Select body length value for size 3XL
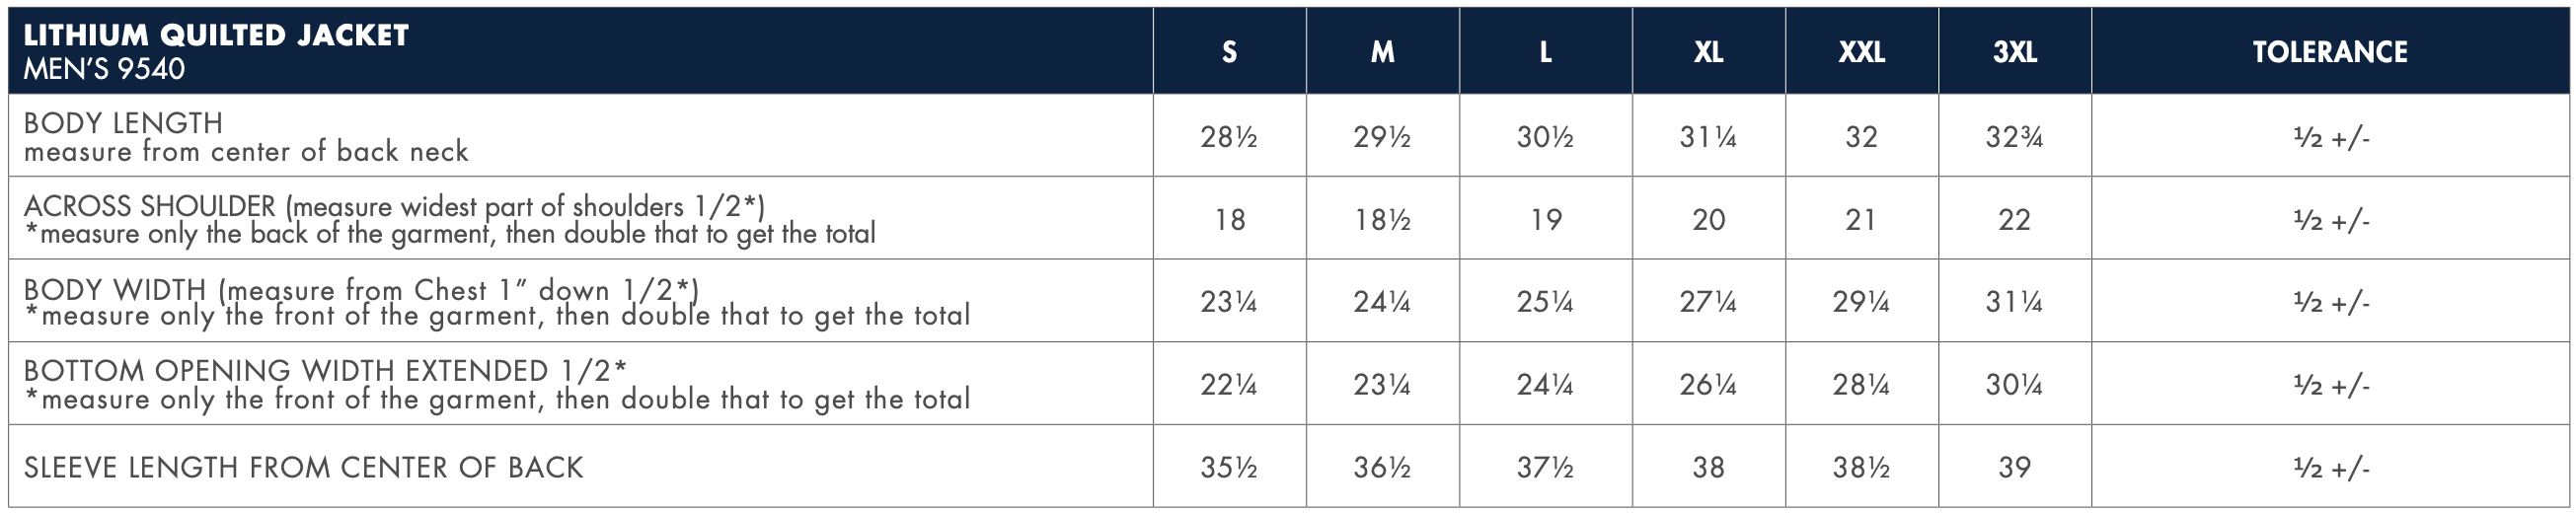The image size is (2576, 513). 2014,136
